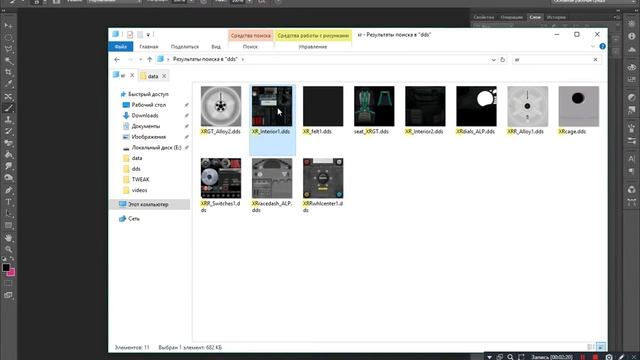
Task: Select the Rectangle shape tool in Photoshop
Action: (8, 225)
